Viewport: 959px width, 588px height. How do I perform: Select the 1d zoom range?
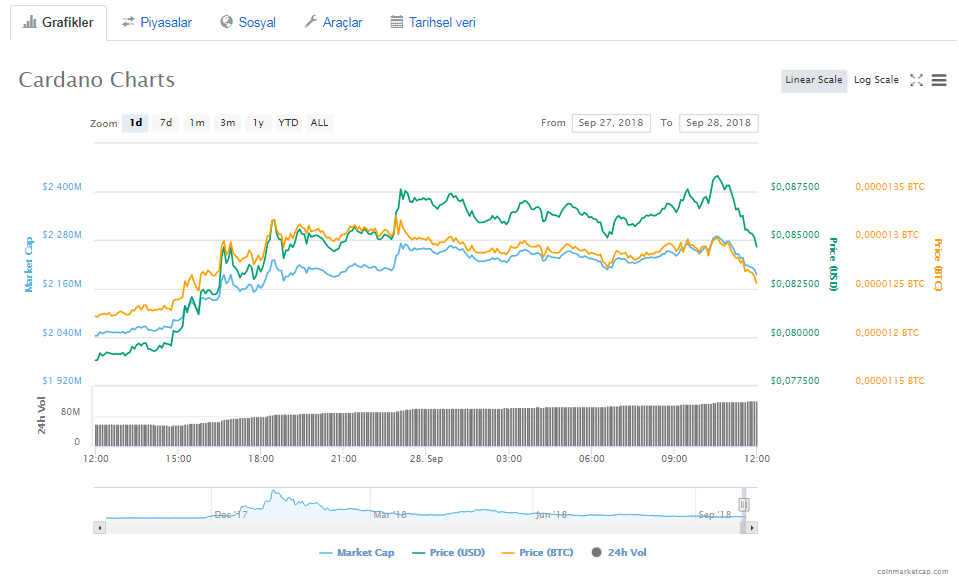[135, 123]
